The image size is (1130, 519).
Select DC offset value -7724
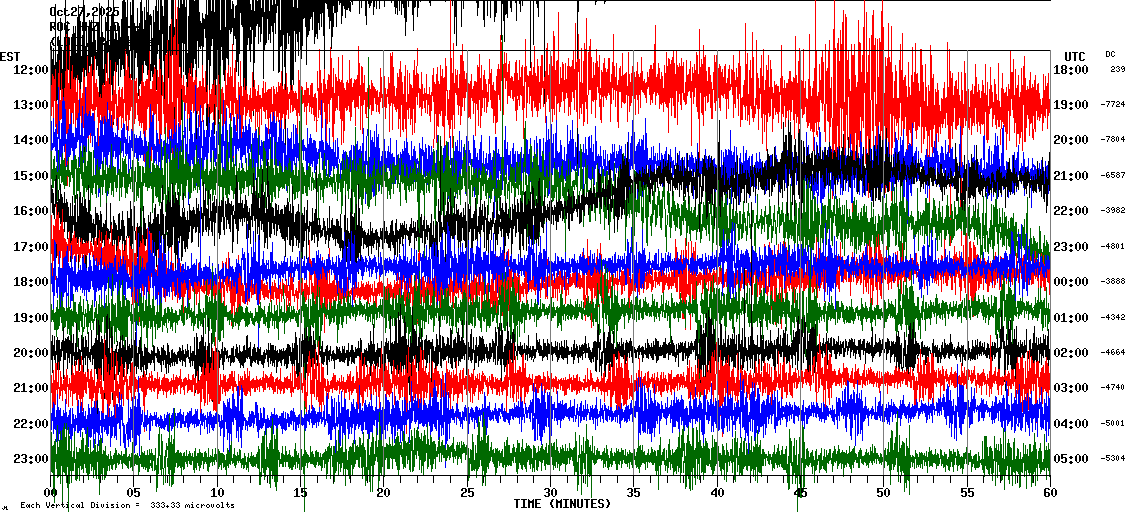pos(1113,105)
